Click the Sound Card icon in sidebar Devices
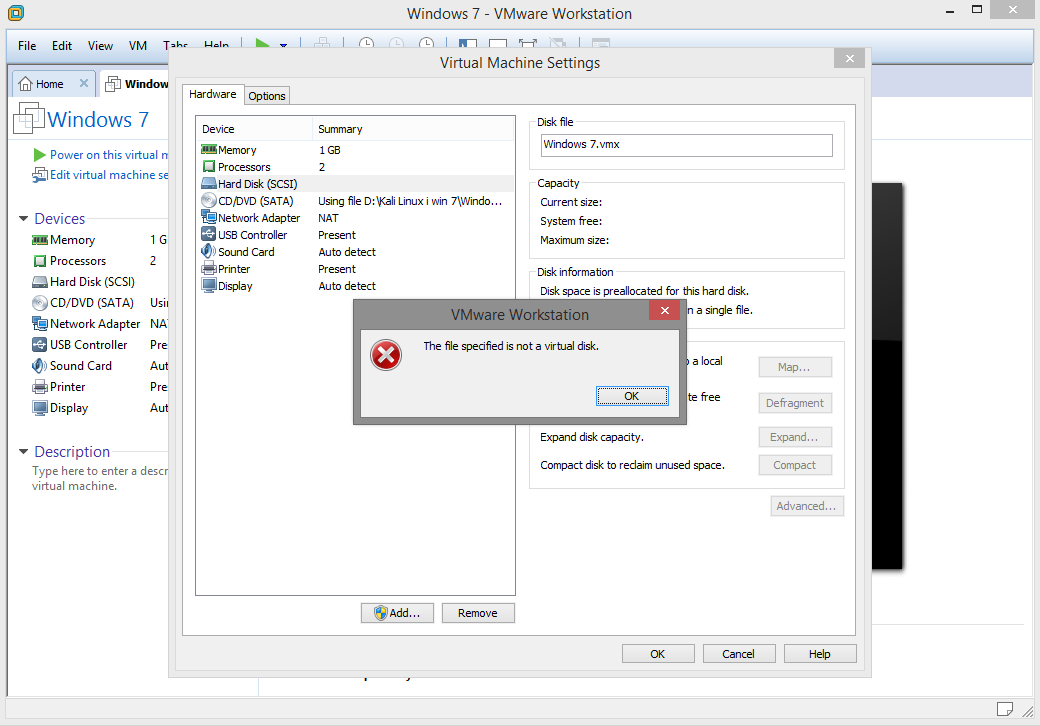The image size is (1040, 726). (40, 366)
